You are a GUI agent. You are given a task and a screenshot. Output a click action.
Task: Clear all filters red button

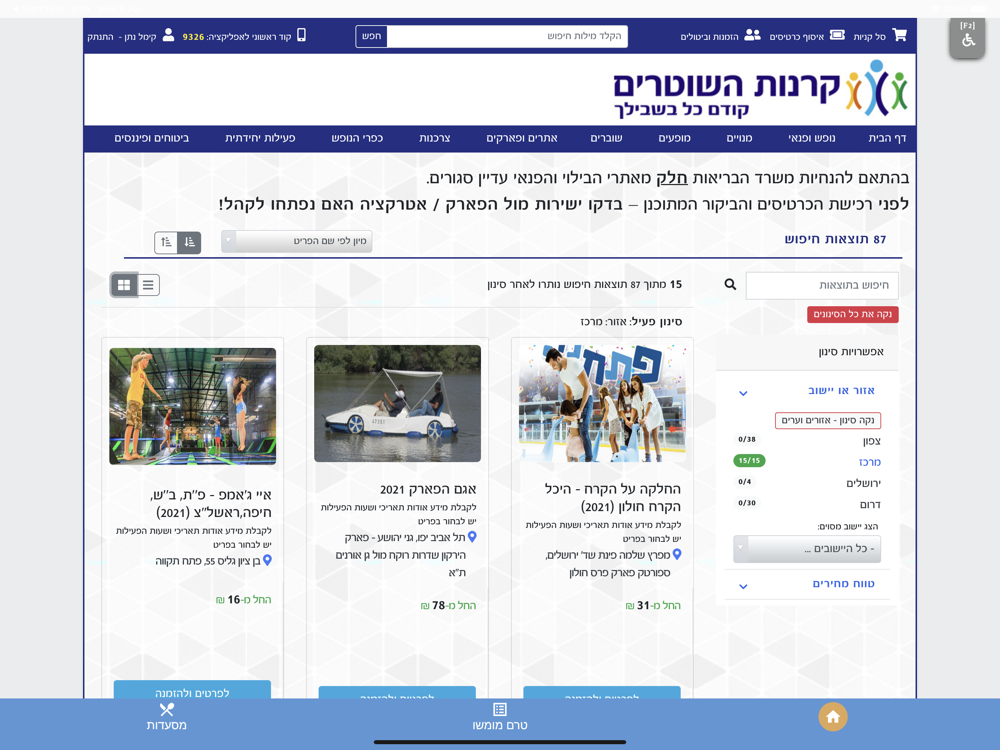click(853, 314)
